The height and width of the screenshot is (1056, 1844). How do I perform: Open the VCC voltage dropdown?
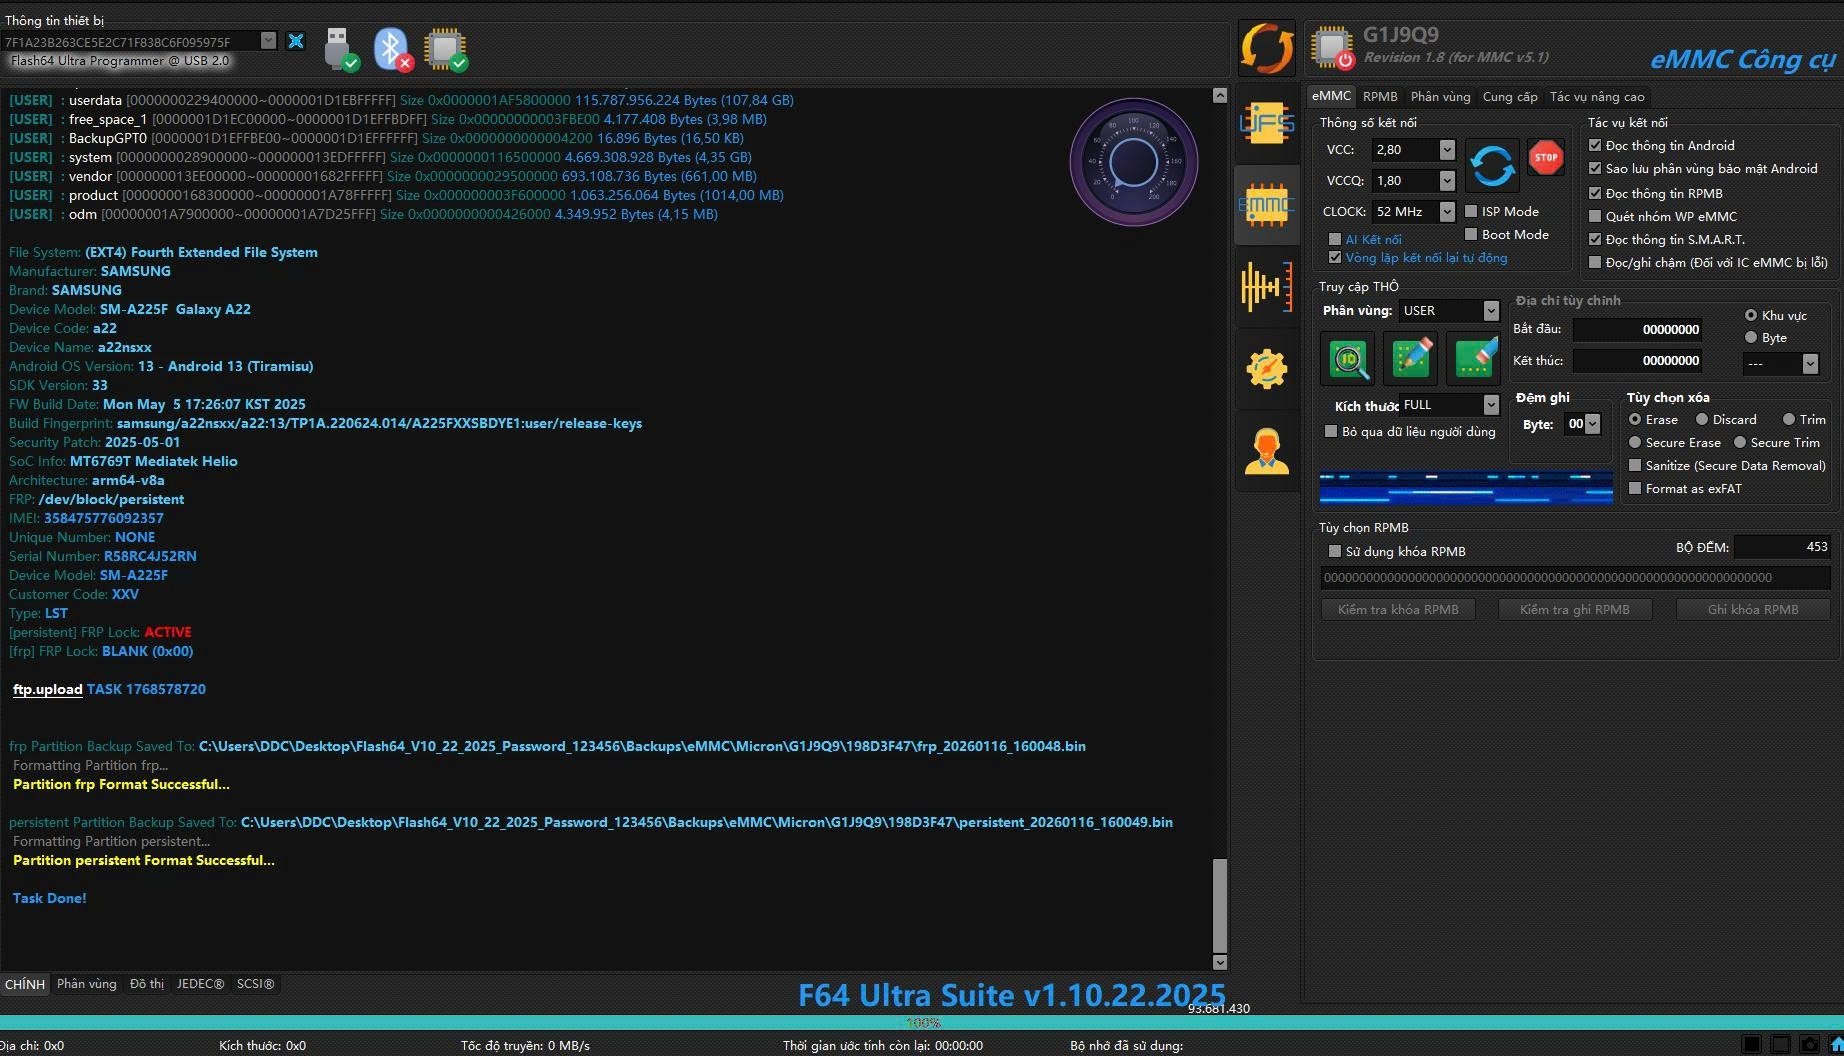[1447, 149]
